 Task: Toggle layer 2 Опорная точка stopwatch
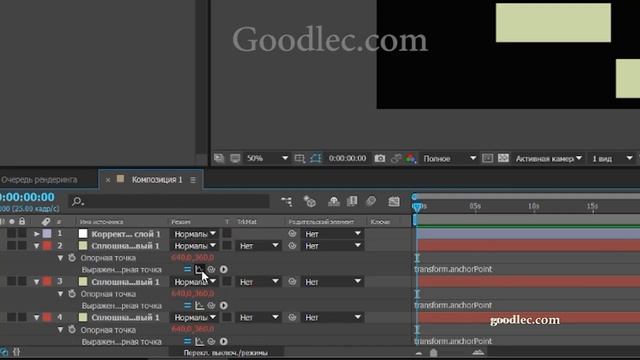[72, 258]
